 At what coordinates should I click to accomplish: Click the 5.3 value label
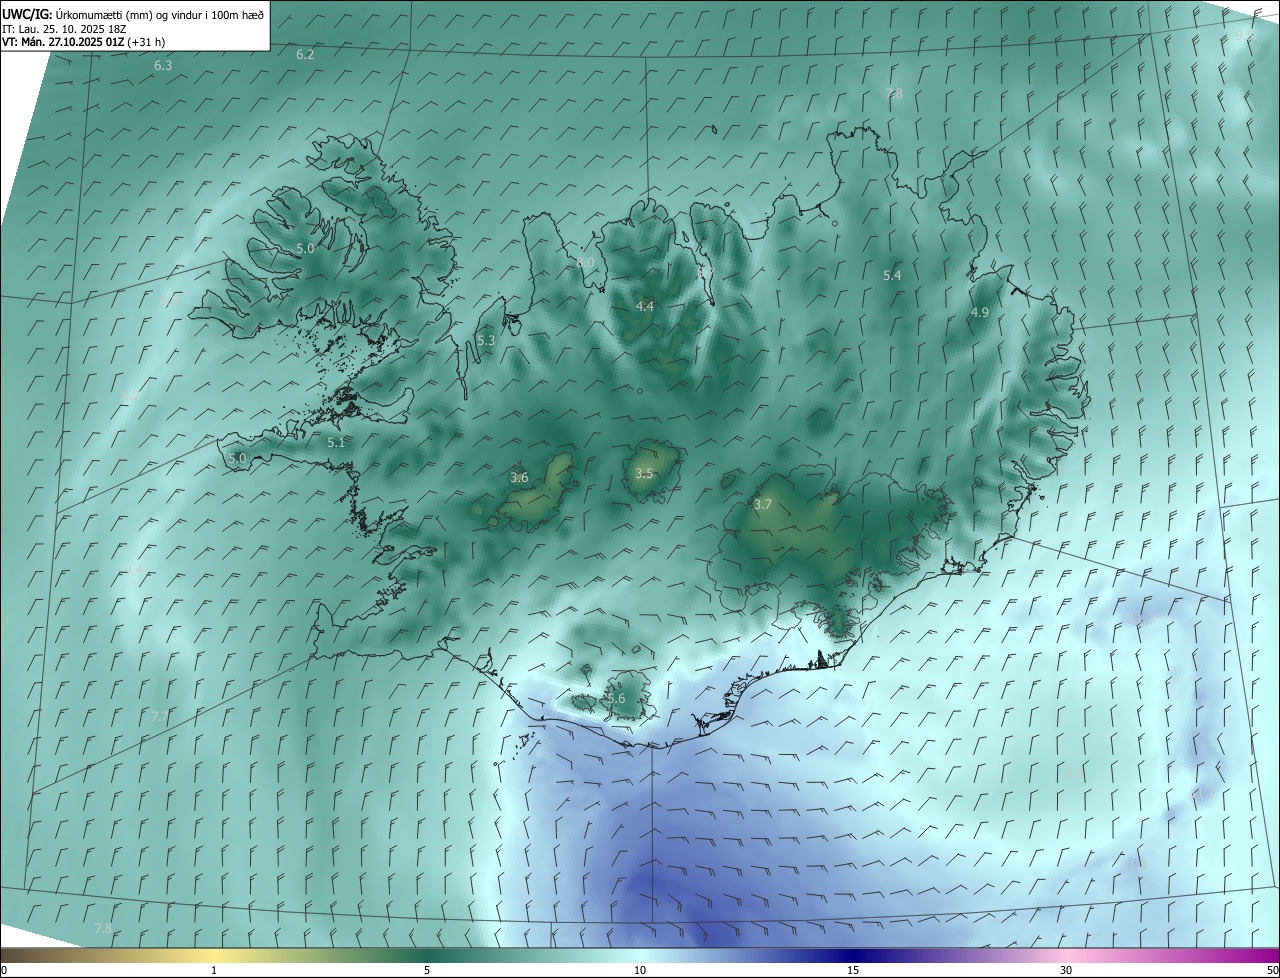tap(486, 340)
